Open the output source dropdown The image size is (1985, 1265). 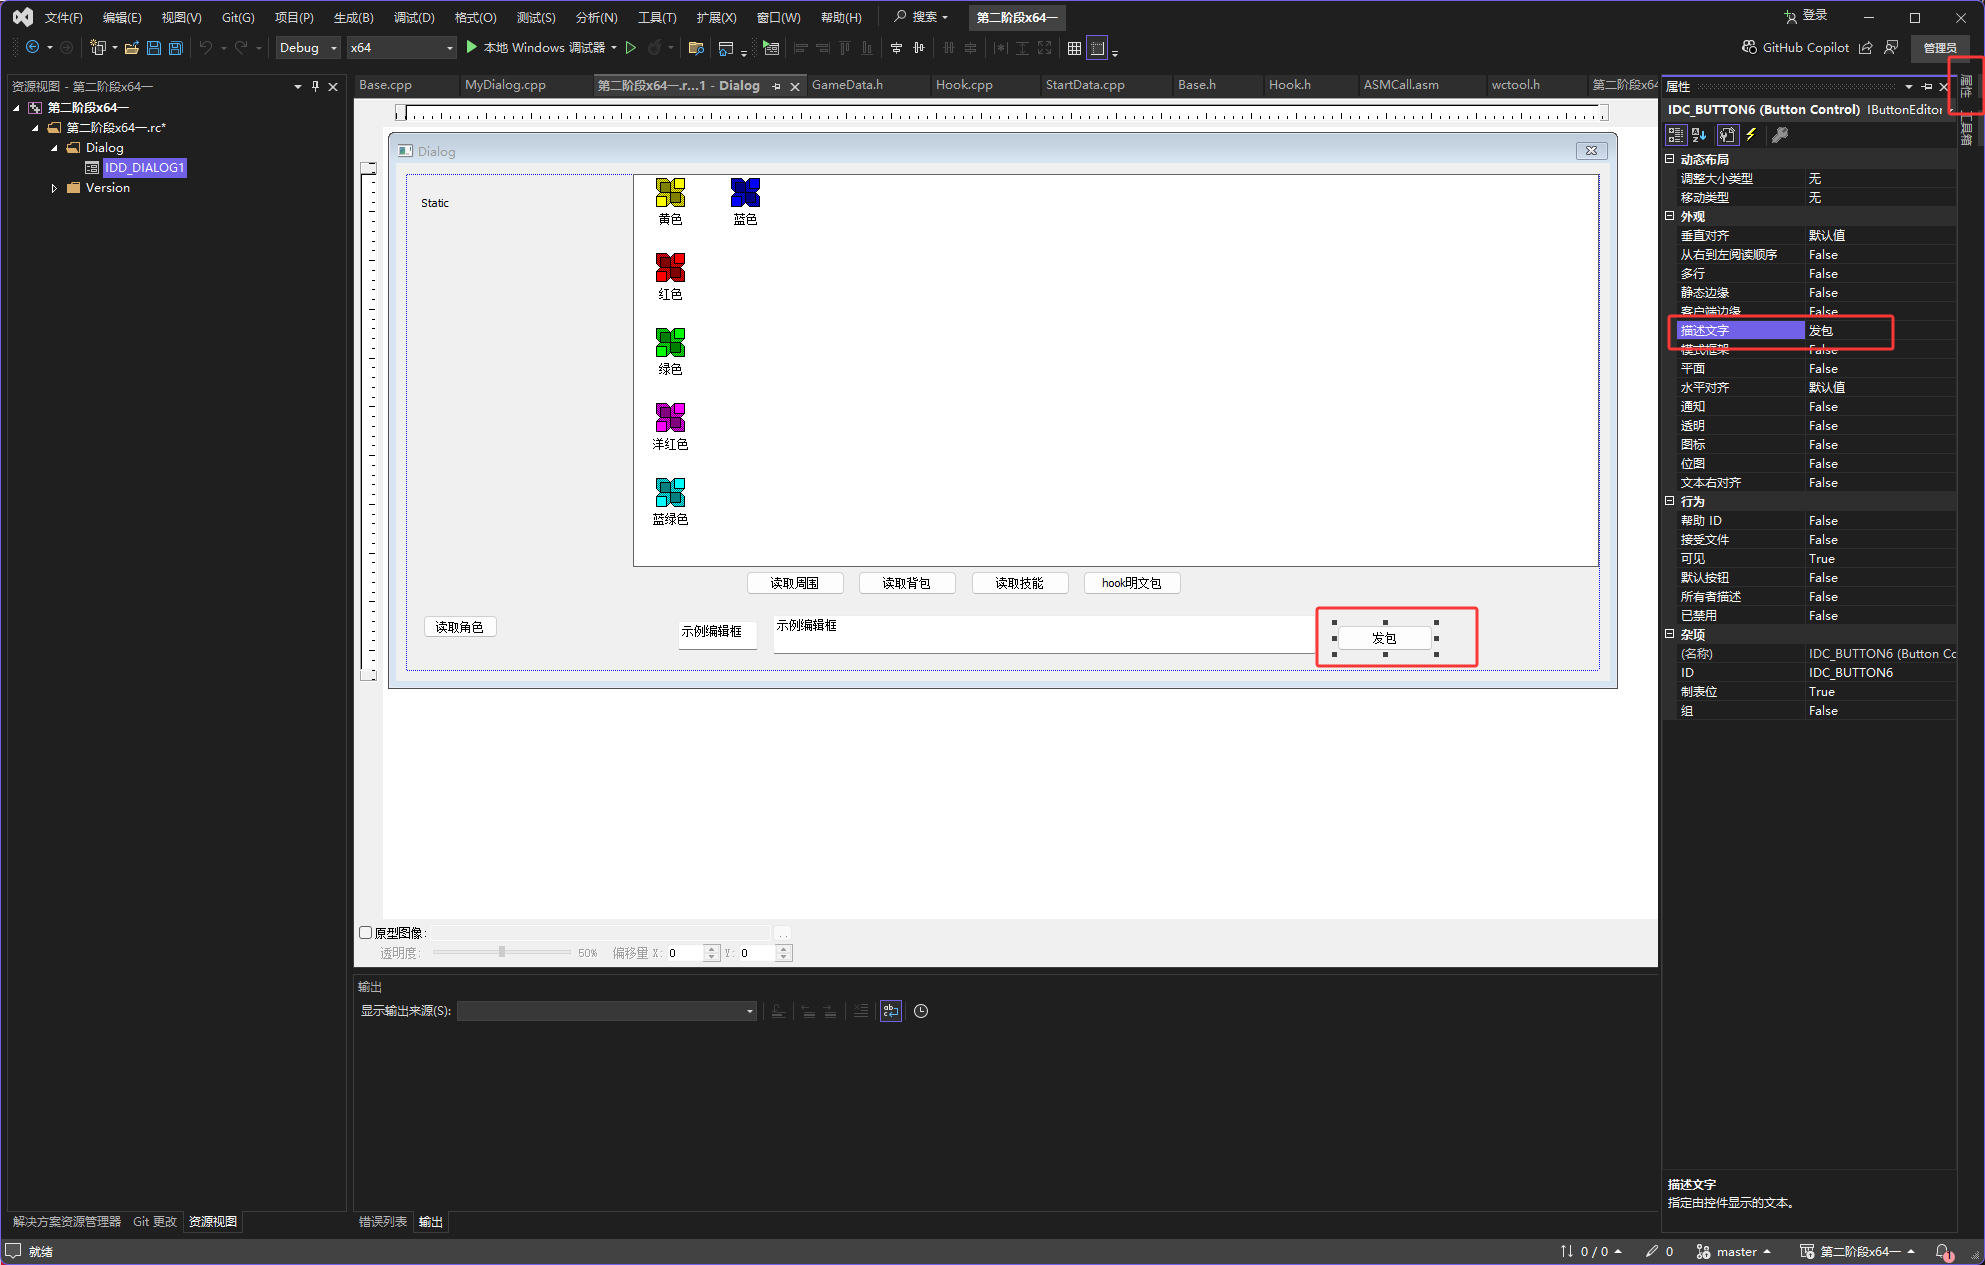click(606, 1011)
